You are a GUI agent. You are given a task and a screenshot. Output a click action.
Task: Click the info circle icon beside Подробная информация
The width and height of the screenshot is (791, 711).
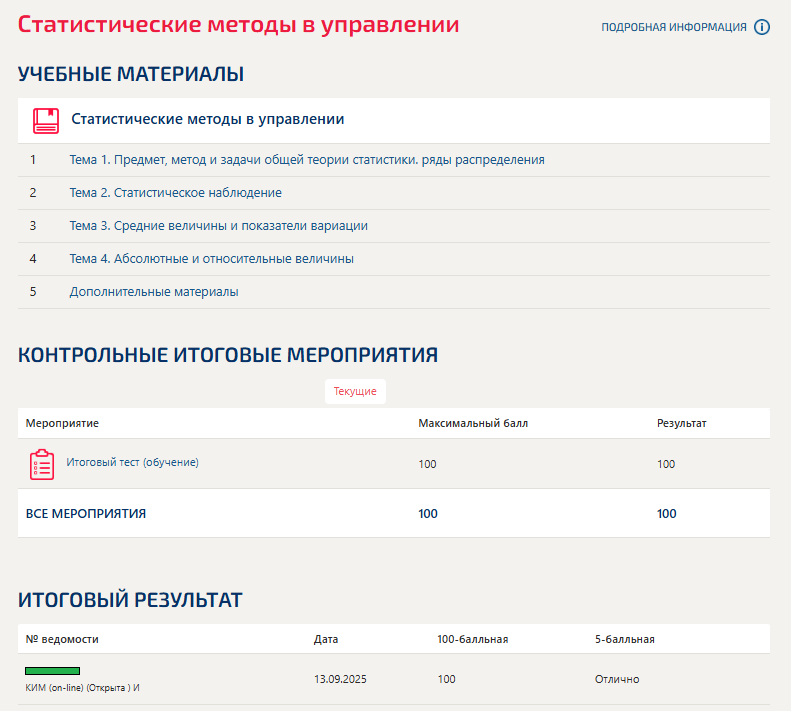pos(762,27)
